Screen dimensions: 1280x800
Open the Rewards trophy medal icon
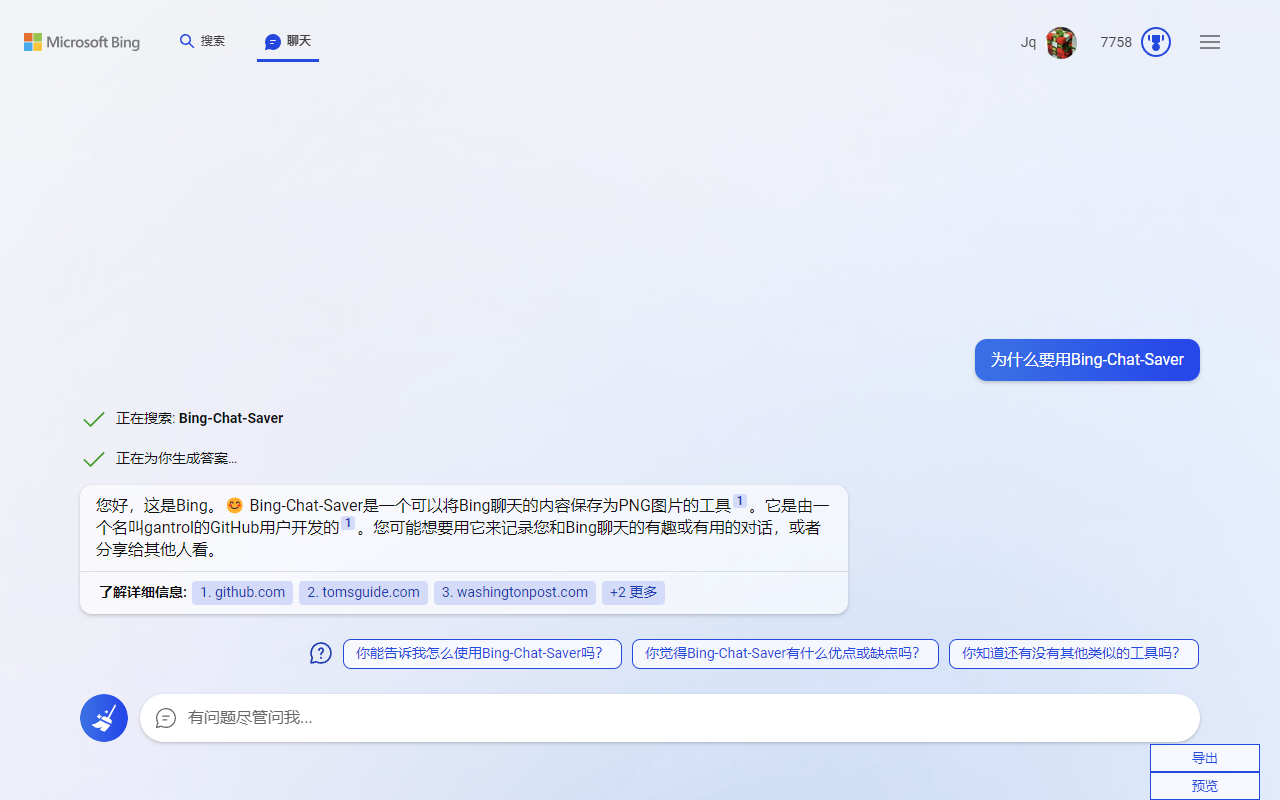[x=1156, y=42]
